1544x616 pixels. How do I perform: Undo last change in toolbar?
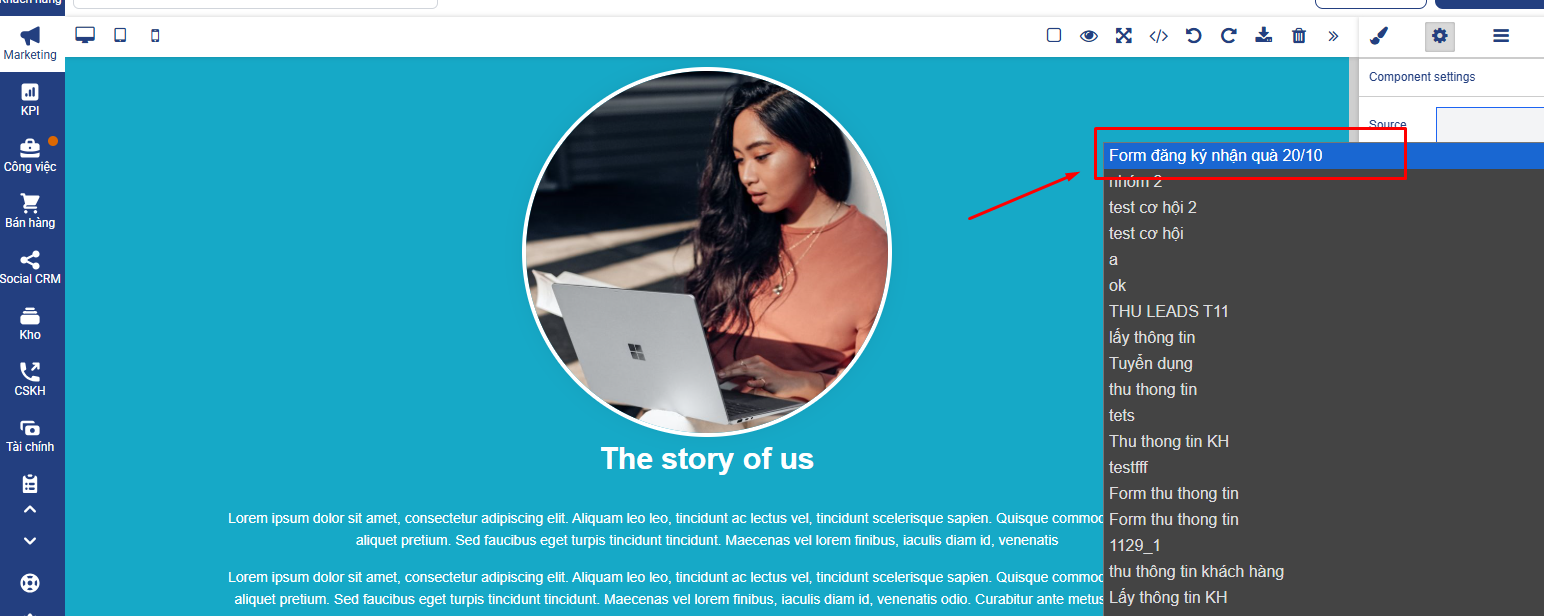click(x=1193, y=36)
